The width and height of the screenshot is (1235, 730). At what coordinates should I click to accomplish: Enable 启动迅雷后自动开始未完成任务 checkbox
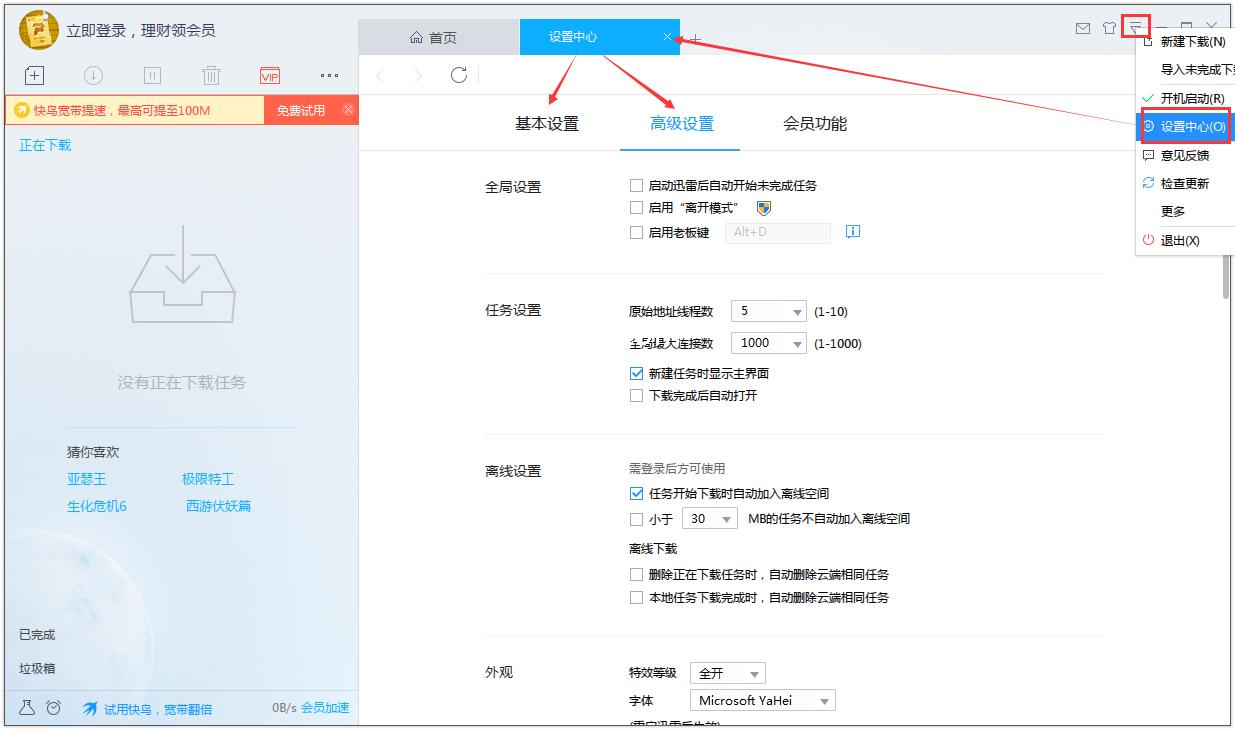tap(636, 186)
